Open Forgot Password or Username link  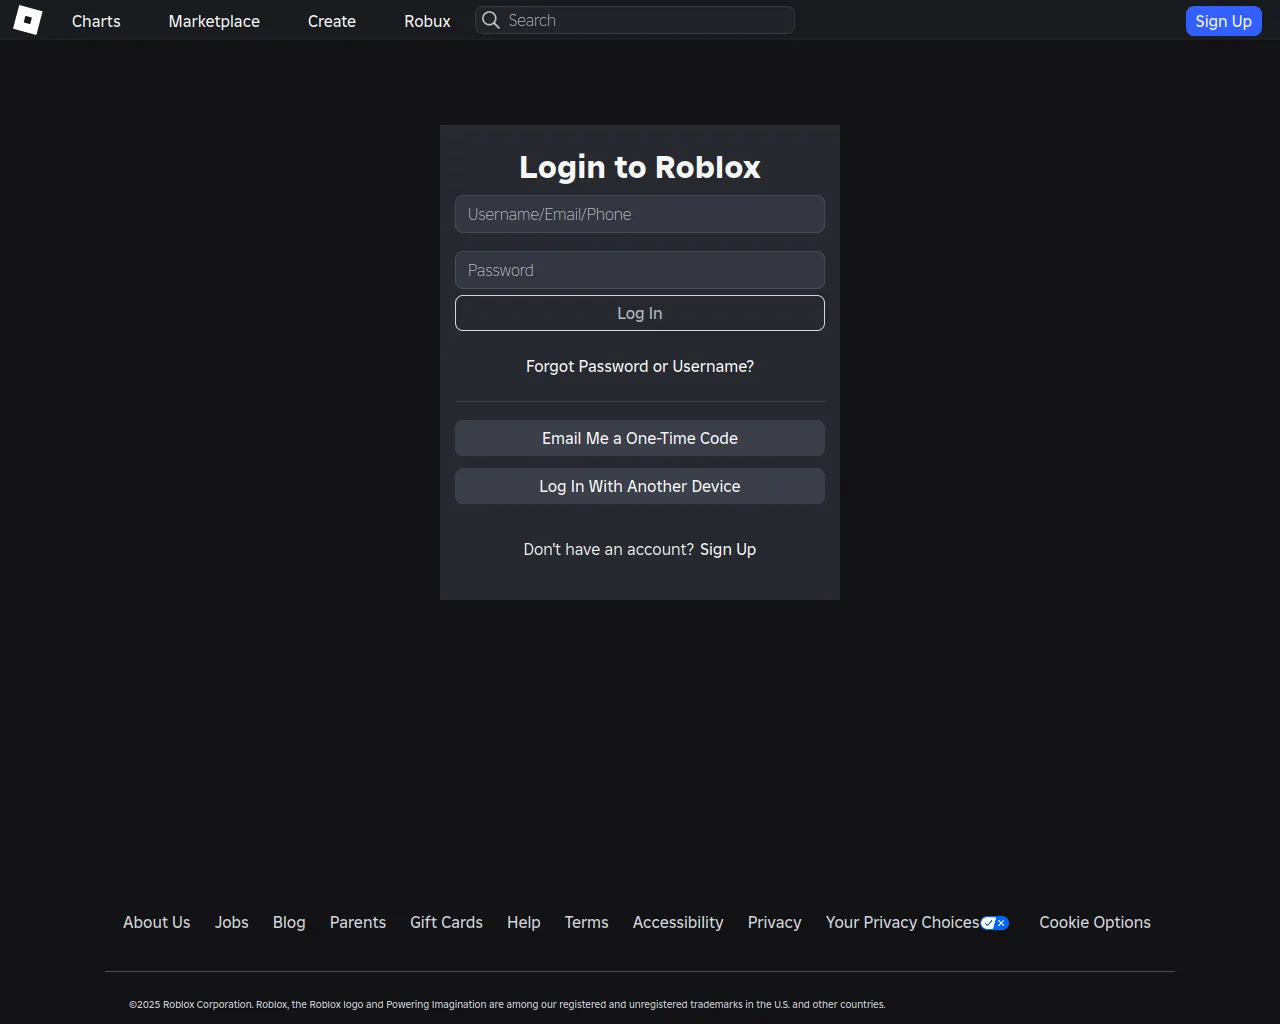click(x=640, y=366)
